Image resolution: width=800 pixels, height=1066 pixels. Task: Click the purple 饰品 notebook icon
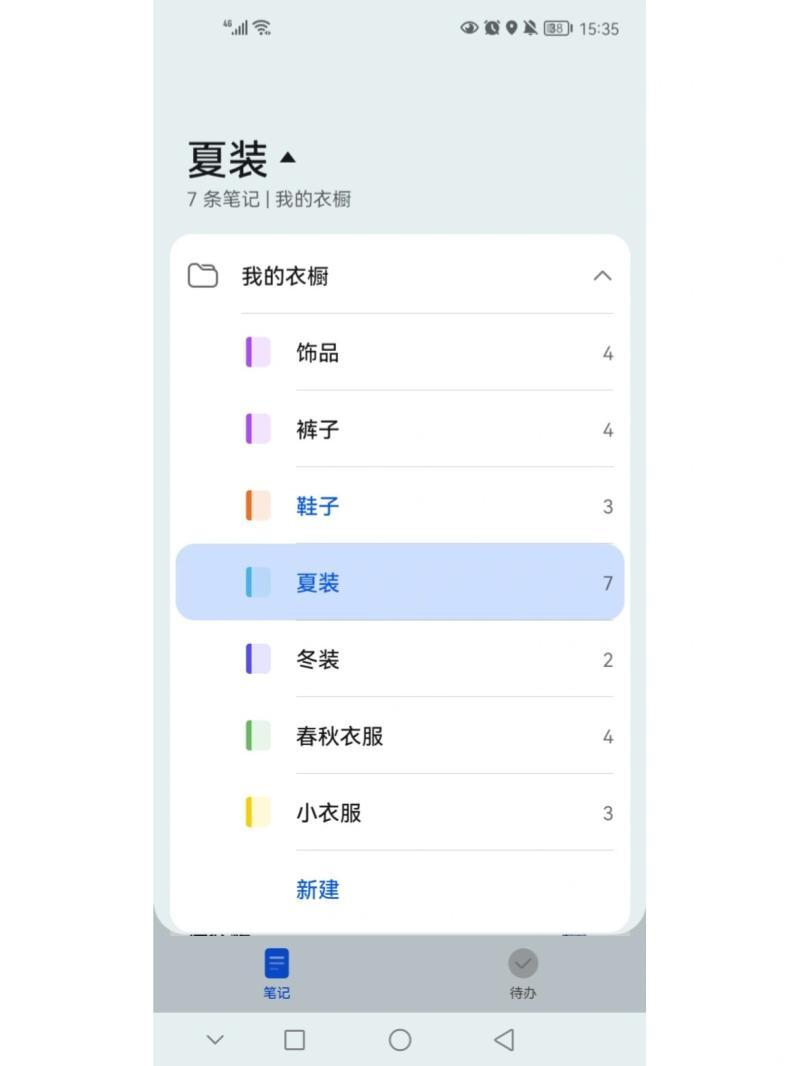point(258,353)
